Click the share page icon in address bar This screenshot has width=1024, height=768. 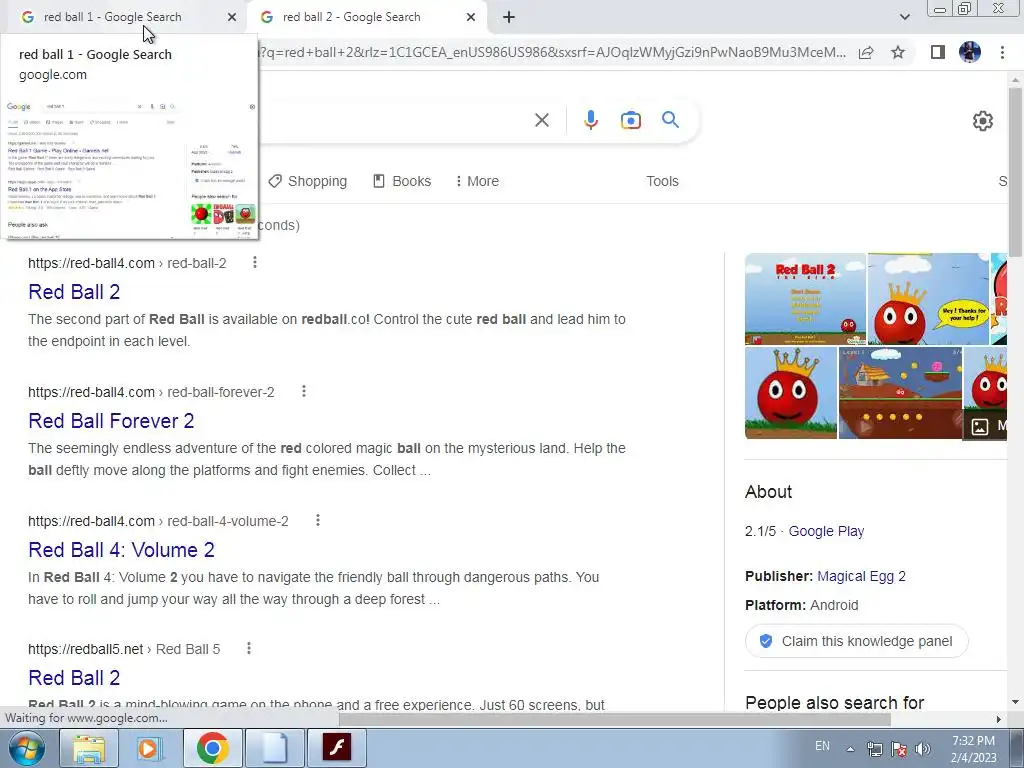pyautogui.click(x=866, y=52)
